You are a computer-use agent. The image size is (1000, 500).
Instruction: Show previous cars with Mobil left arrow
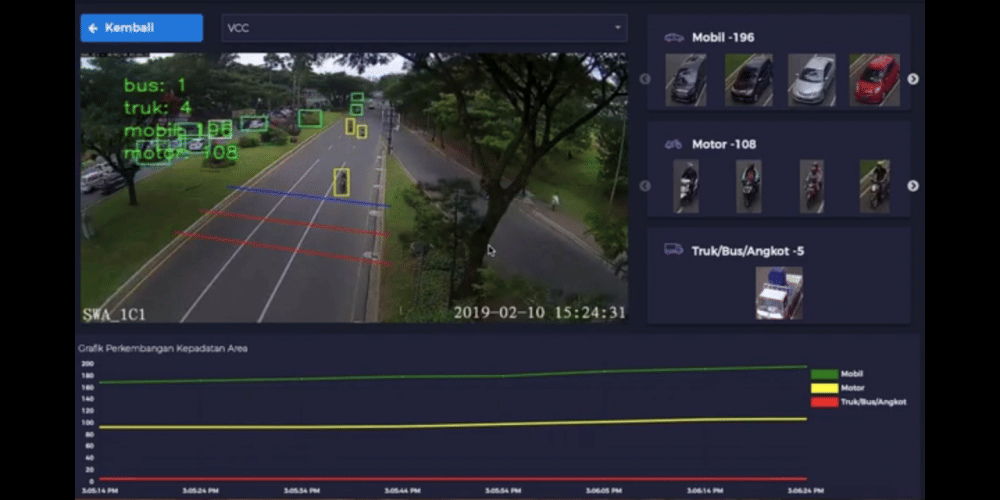pyautogui.click(x=645, y=79)
